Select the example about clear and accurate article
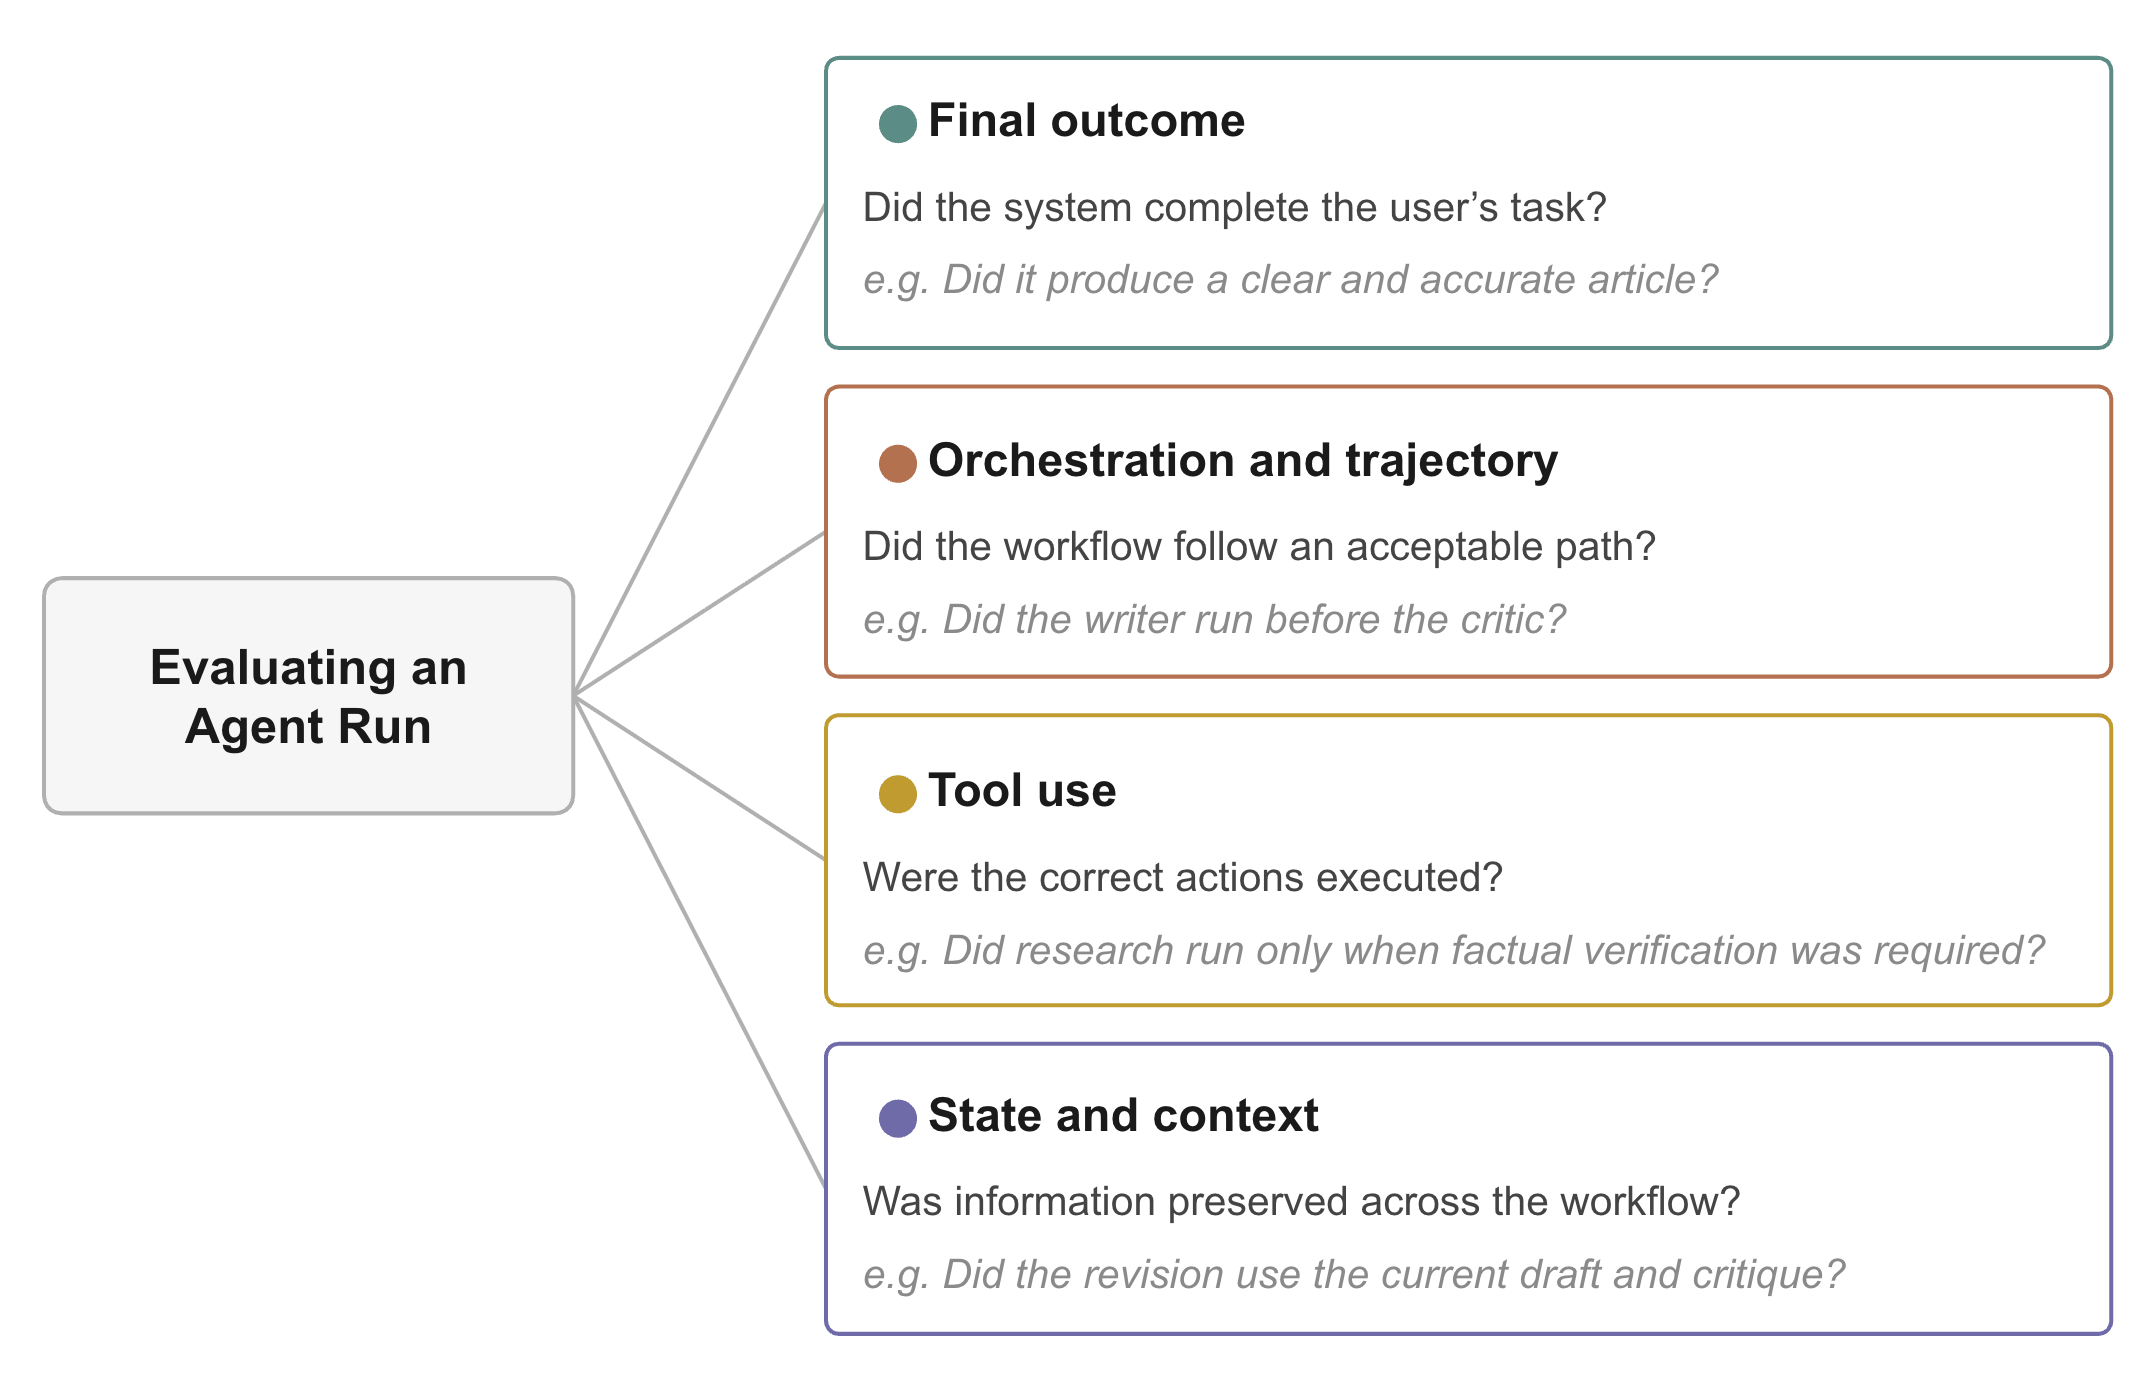2154x1394 pixels. (1290, 280)
